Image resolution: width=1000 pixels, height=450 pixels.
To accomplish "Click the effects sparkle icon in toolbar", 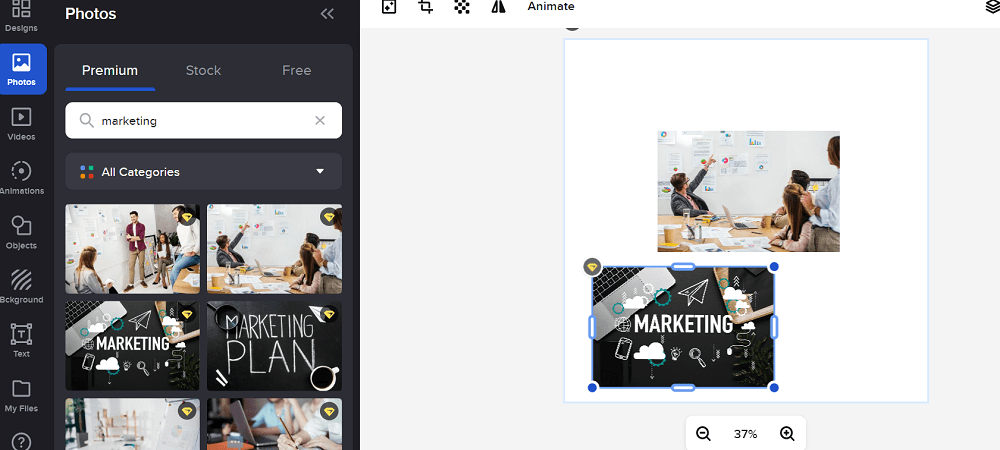I will (389, 6).
